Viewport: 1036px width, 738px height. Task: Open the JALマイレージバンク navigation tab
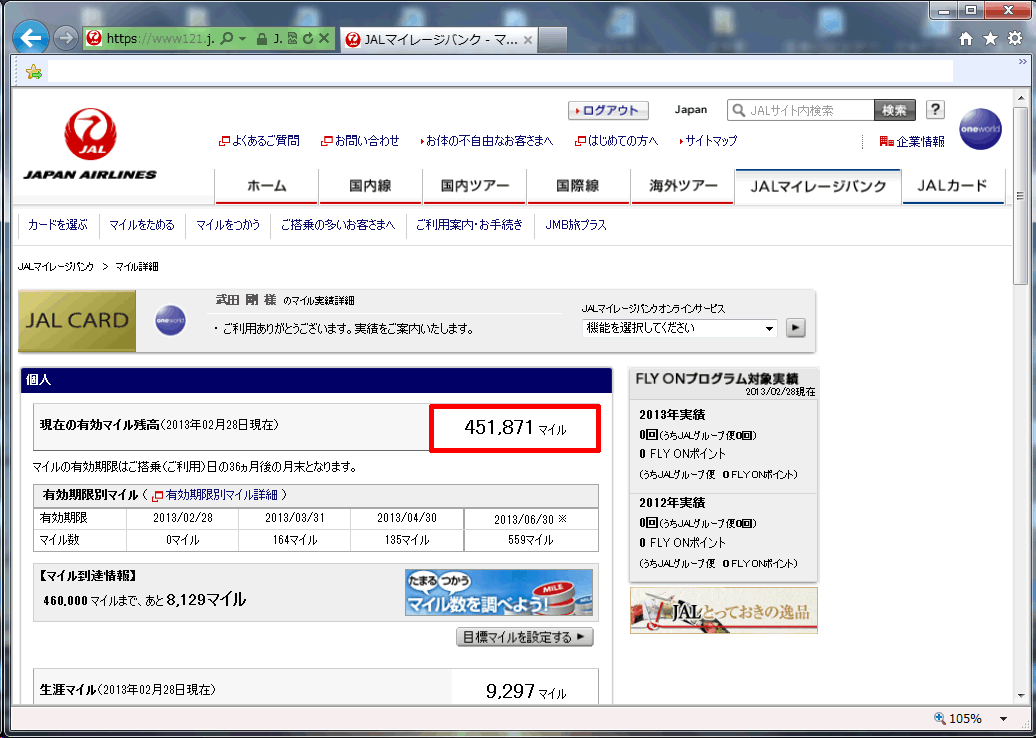pyautogui.click(x=818, y=186)
